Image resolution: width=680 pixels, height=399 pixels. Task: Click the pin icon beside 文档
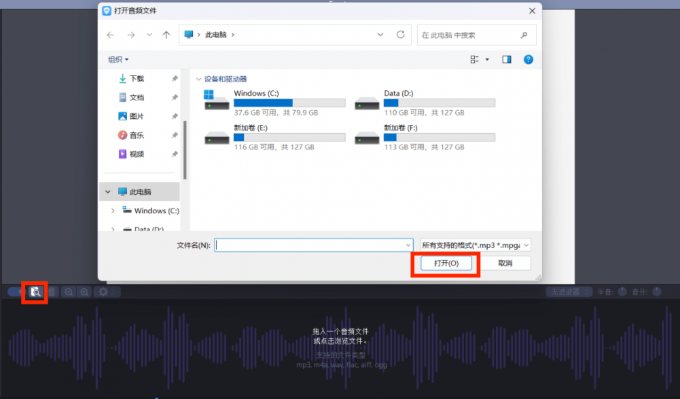174,98
